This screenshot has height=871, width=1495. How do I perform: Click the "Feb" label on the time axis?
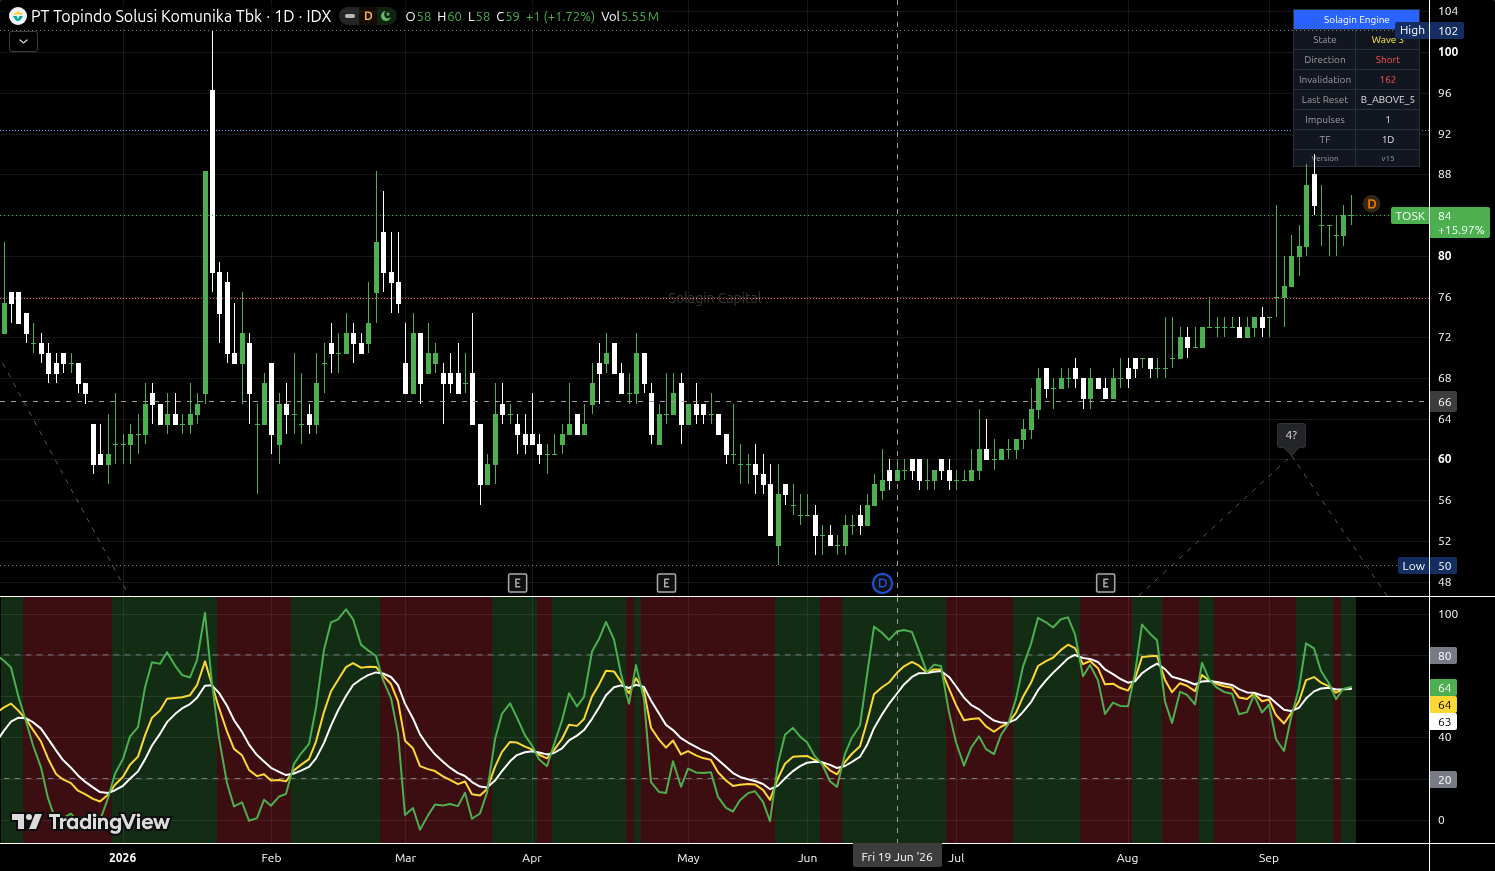pos(271,858)
